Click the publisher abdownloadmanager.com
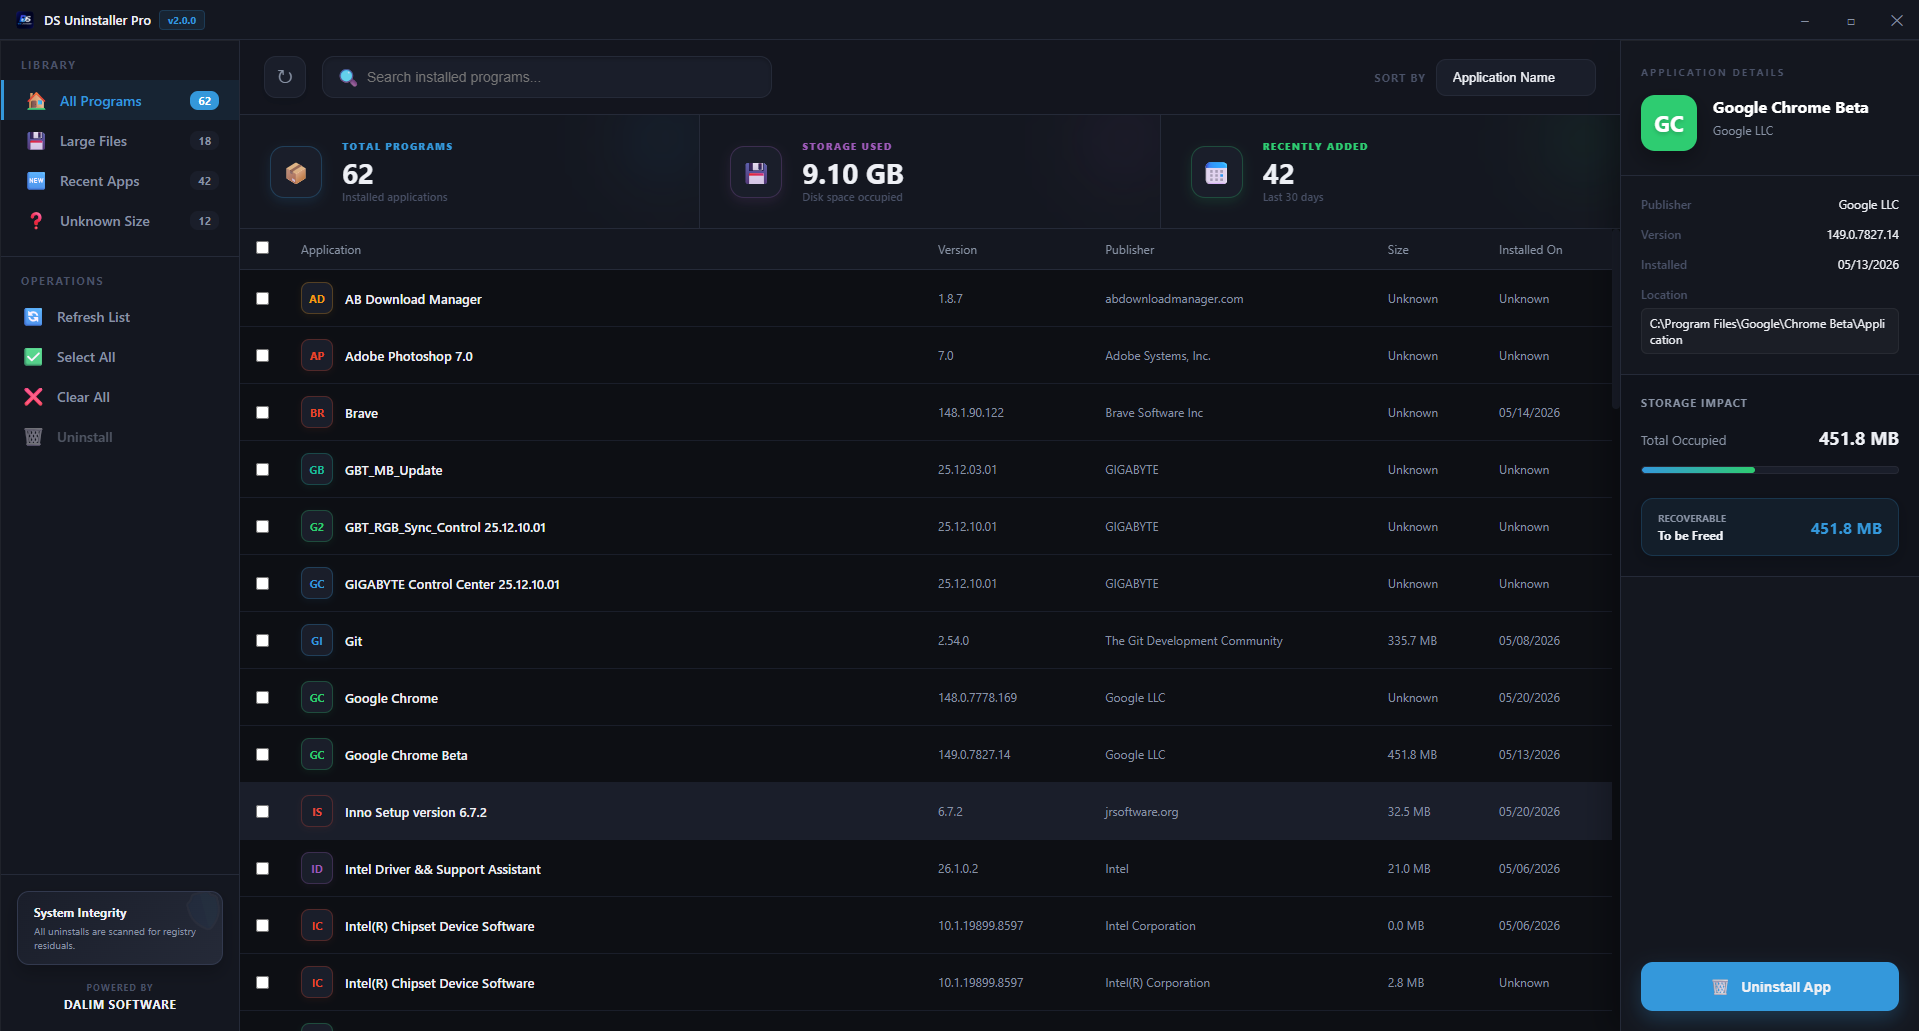1919x1031 pixels. coord(1174,299)
